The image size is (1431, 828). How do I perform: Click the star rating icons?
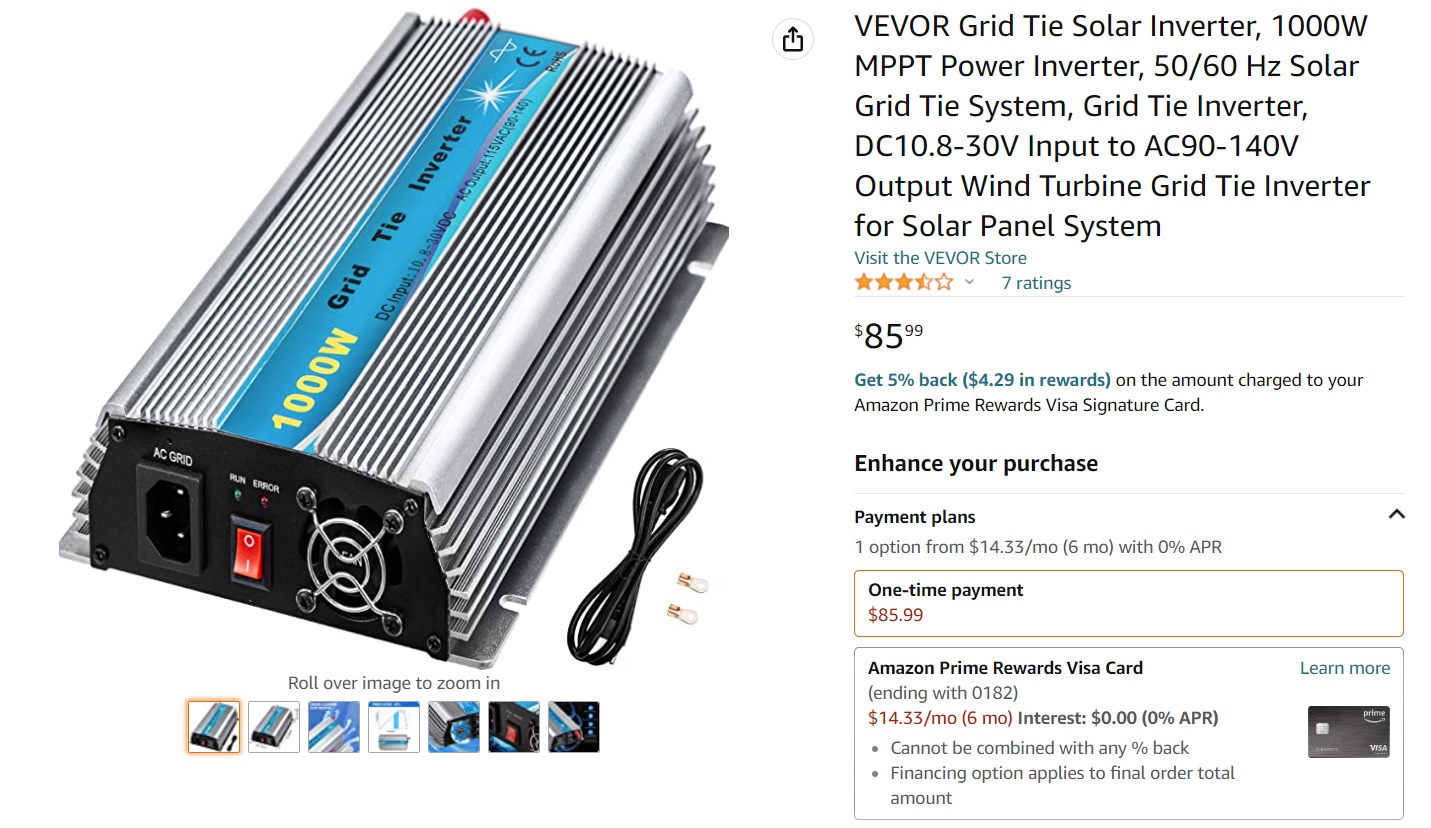[904, 283]
